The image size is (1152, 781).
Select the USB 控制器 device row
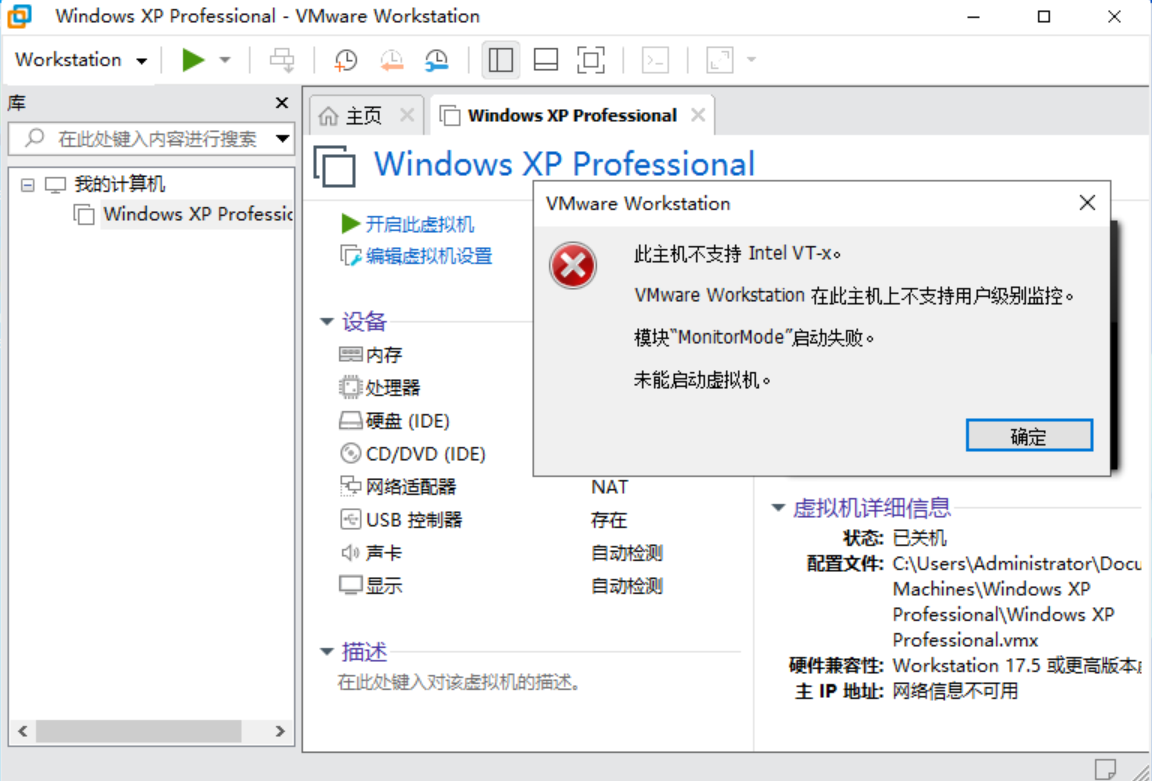(400, 520)
